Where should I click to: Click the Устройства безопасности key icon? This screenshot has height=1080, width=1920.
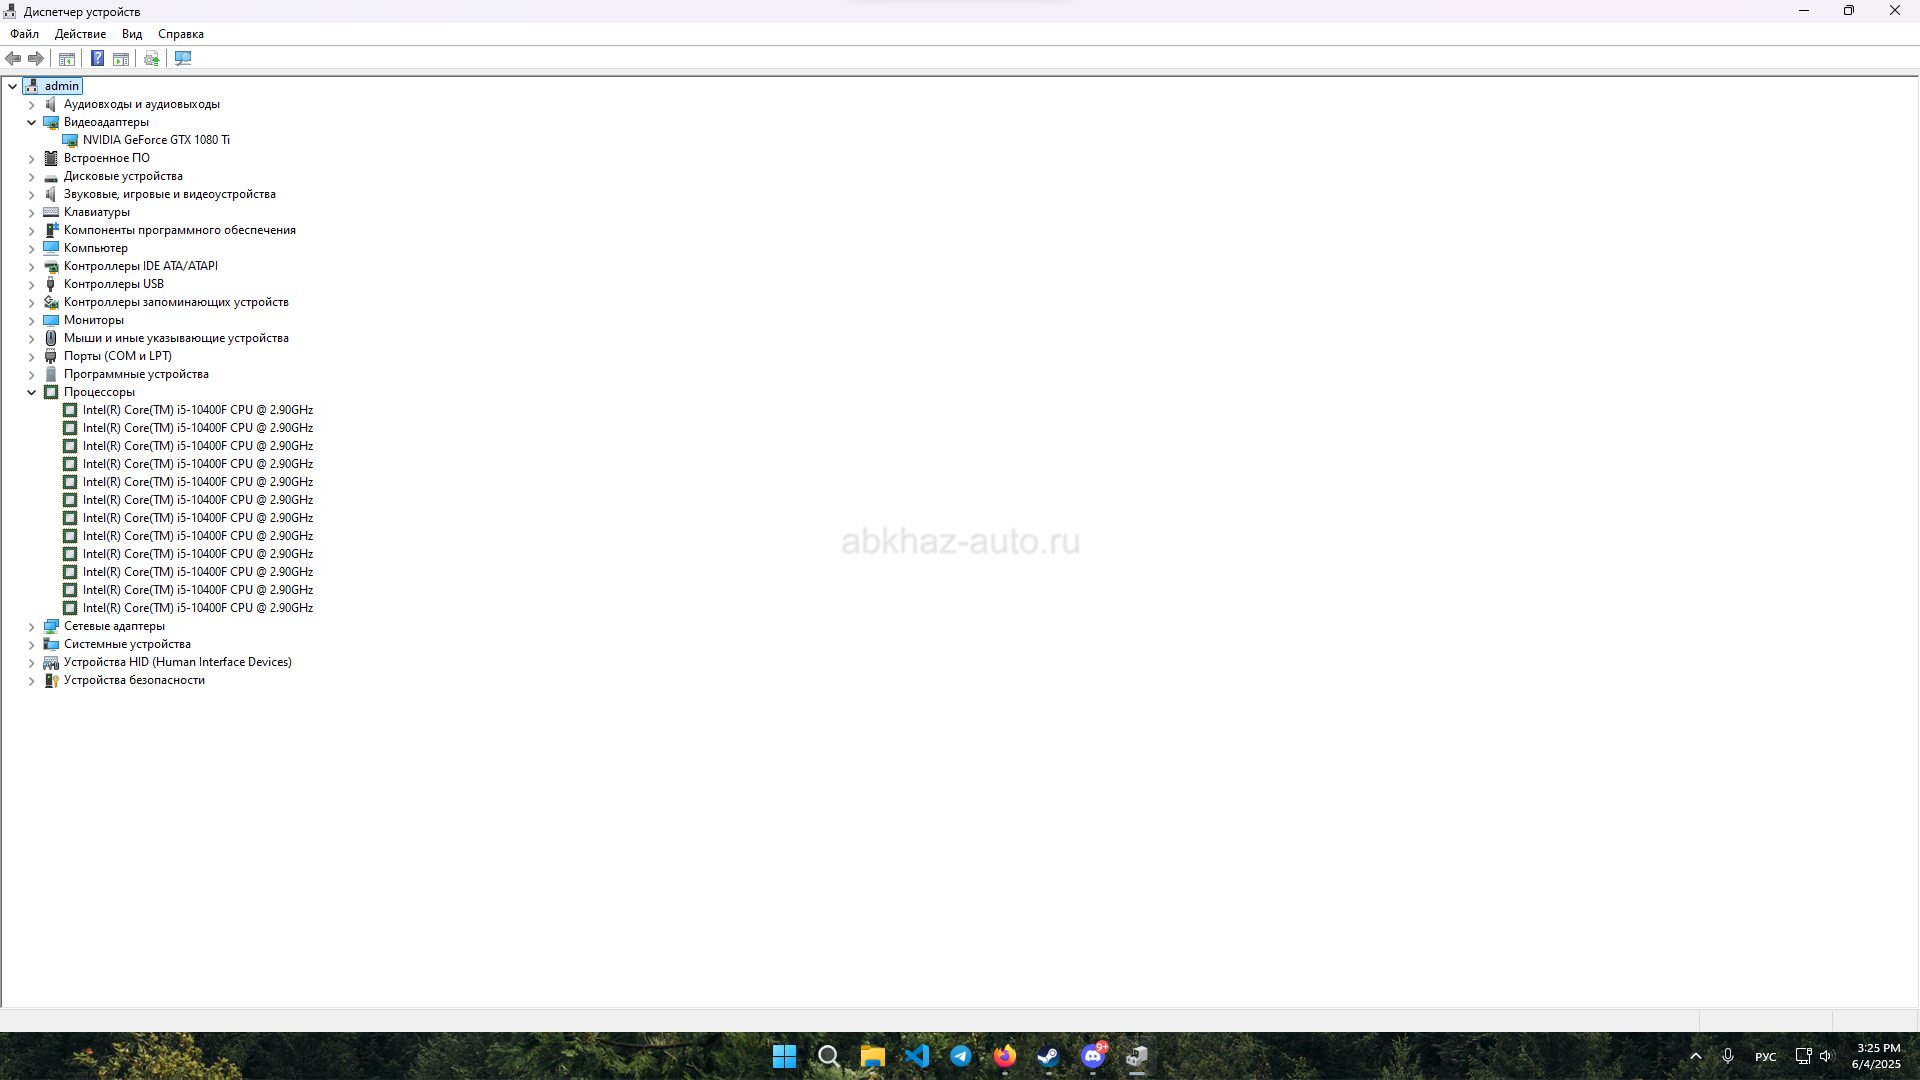click(51, 680)
